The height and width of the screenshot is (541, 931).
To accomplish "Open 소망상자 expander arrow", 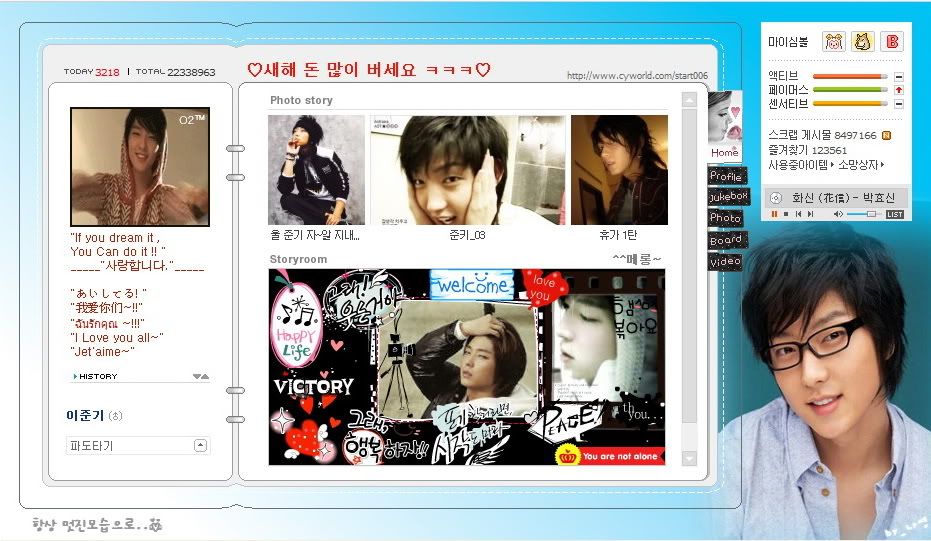I will [882, 164].
